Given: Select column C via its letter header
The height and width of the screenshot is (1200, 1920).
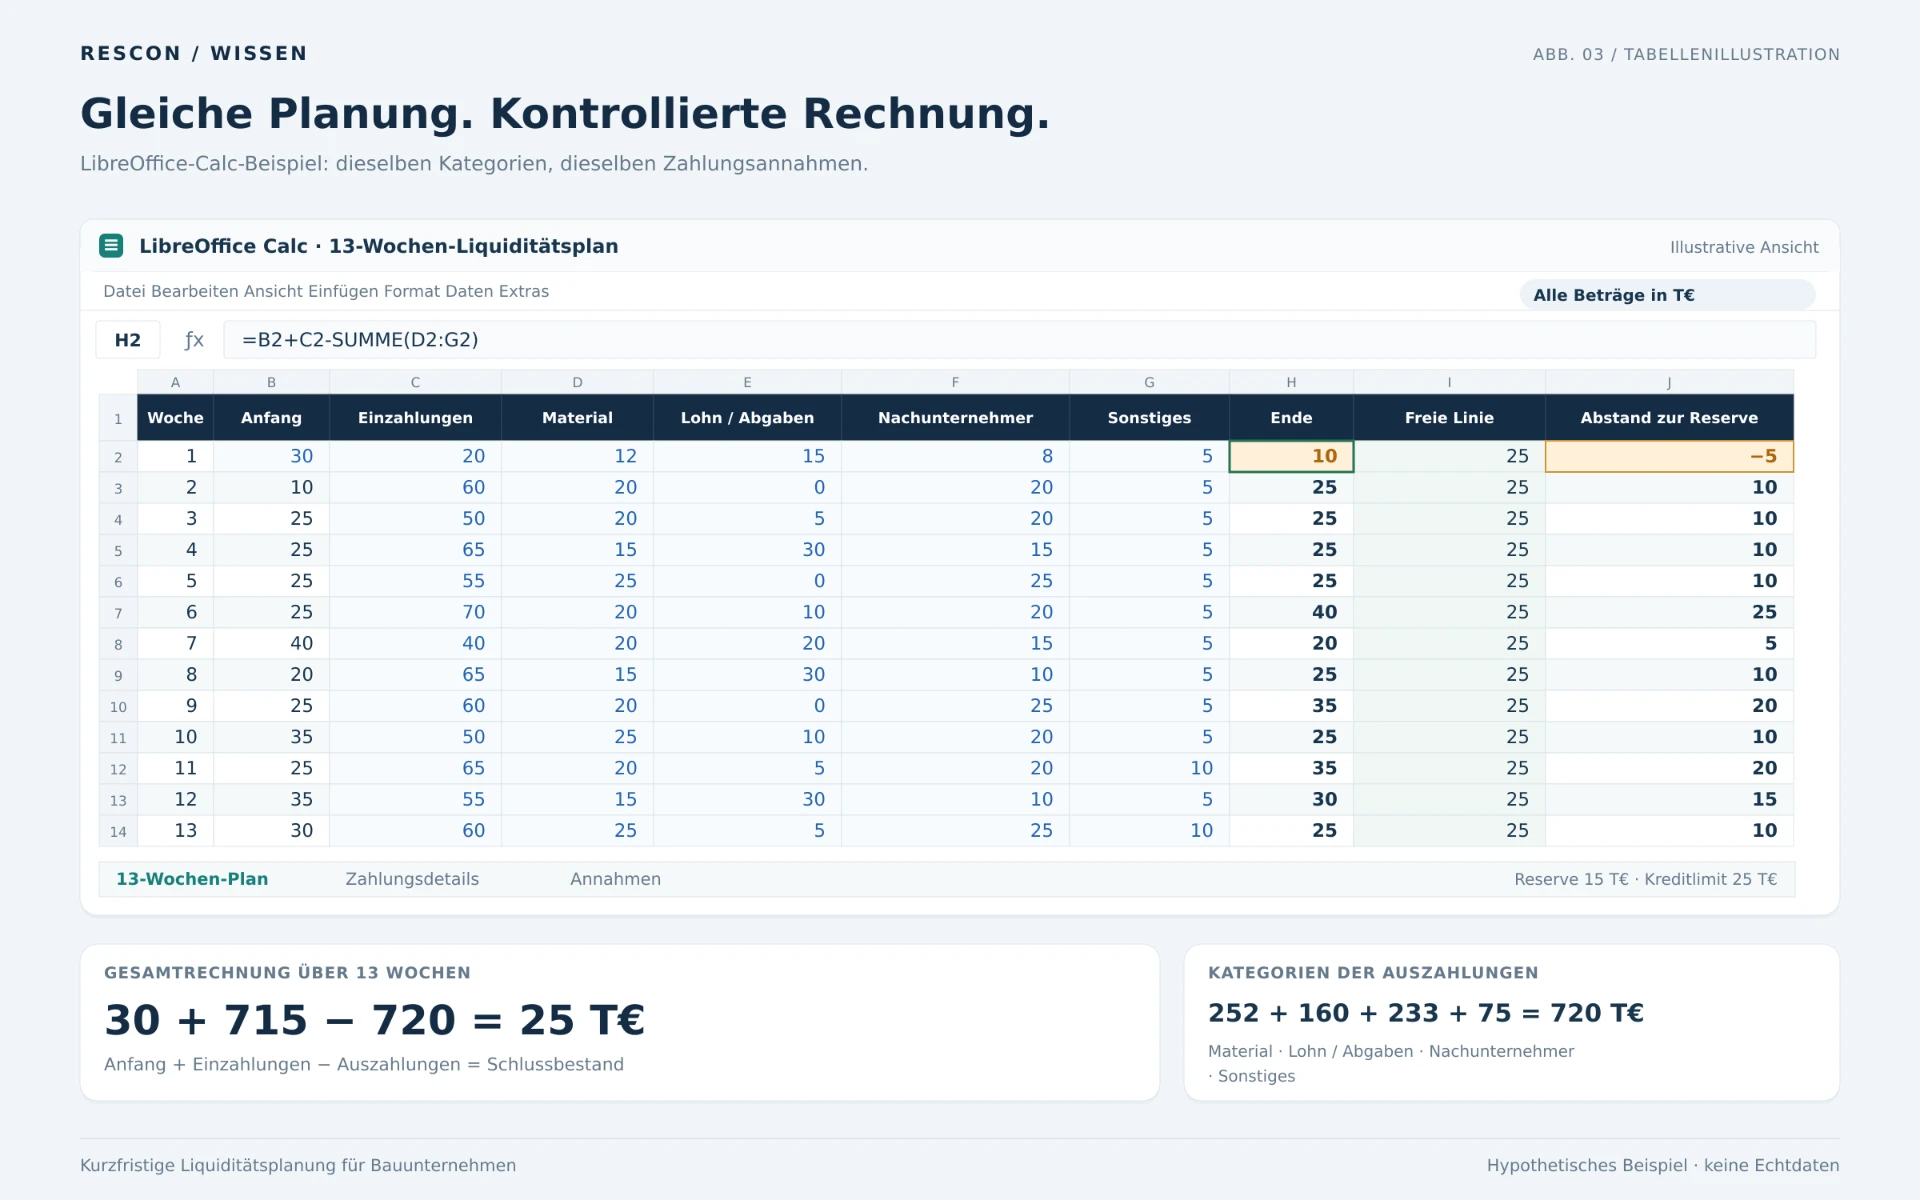Looking at the screenshot, I should 415,382.
